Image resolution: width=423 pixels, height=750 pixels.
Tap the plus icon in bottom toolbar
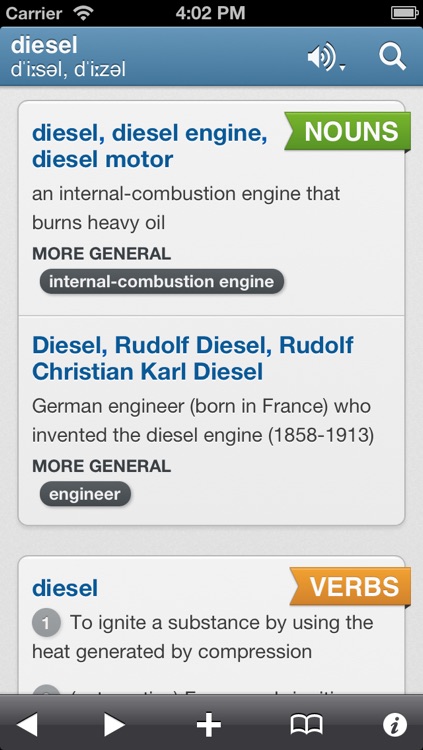click(x=209, y=724)
